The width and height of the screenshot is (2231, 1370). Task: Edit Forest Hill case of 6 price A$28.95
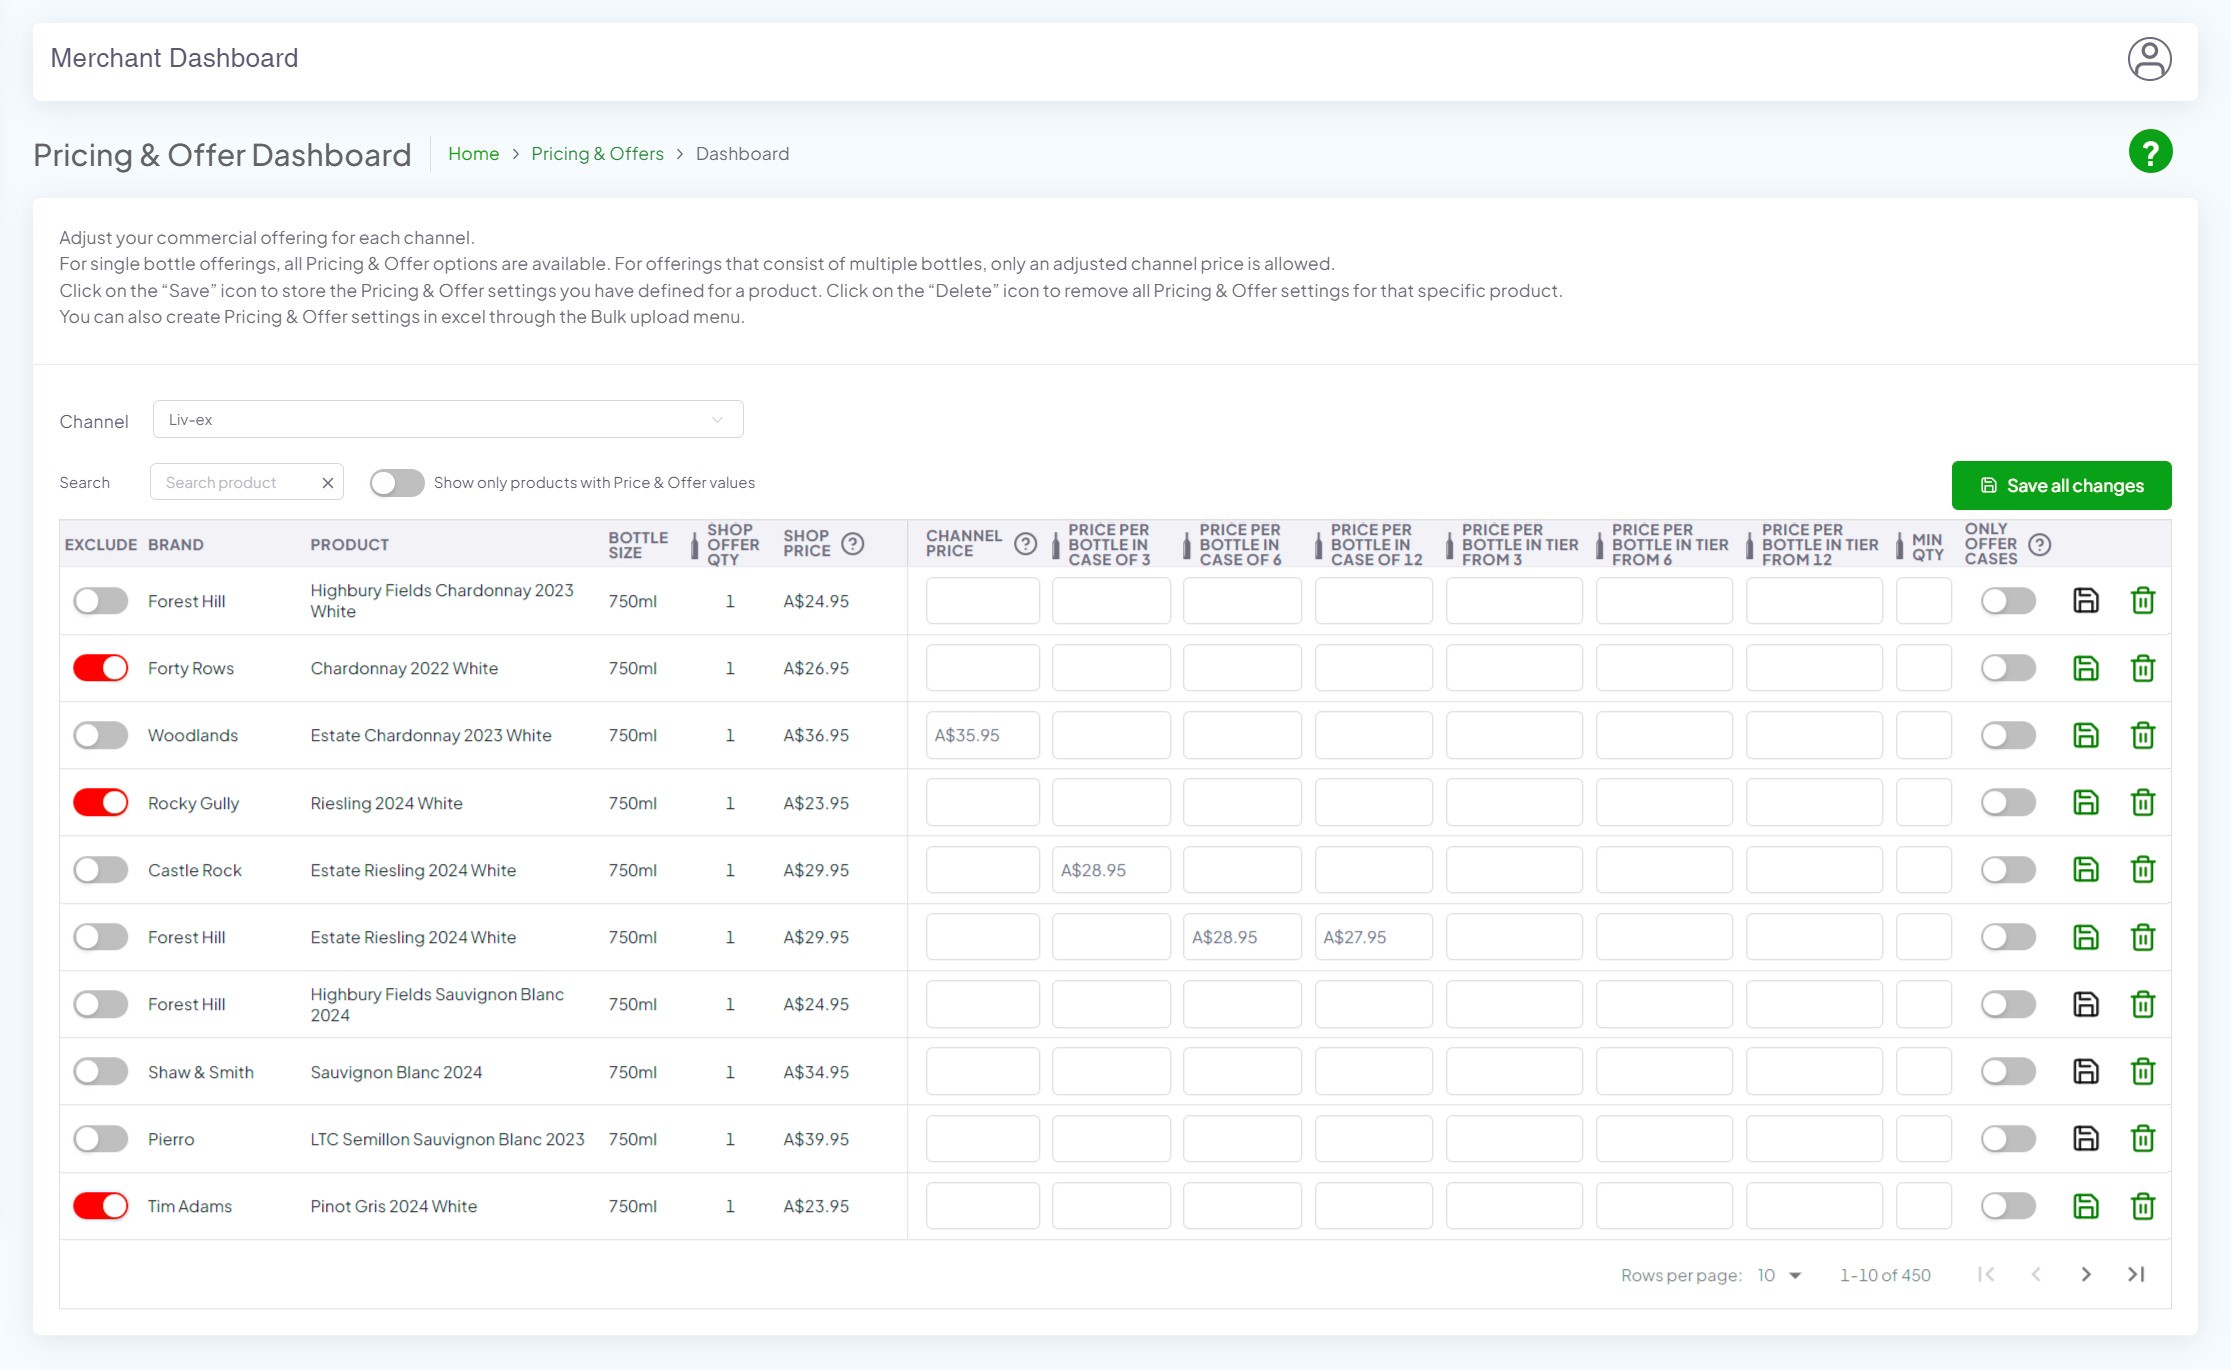pos(1242,937)
